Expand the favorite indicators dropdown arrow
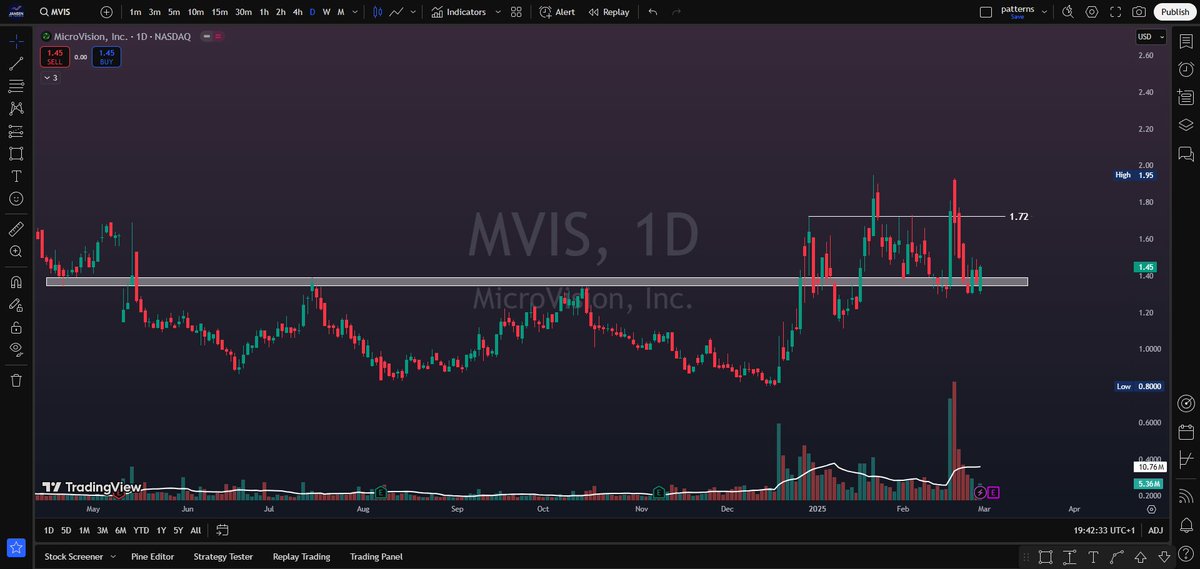Image resolution: width=1200 pixels, height=569 pixels. (x=496, y=12)
